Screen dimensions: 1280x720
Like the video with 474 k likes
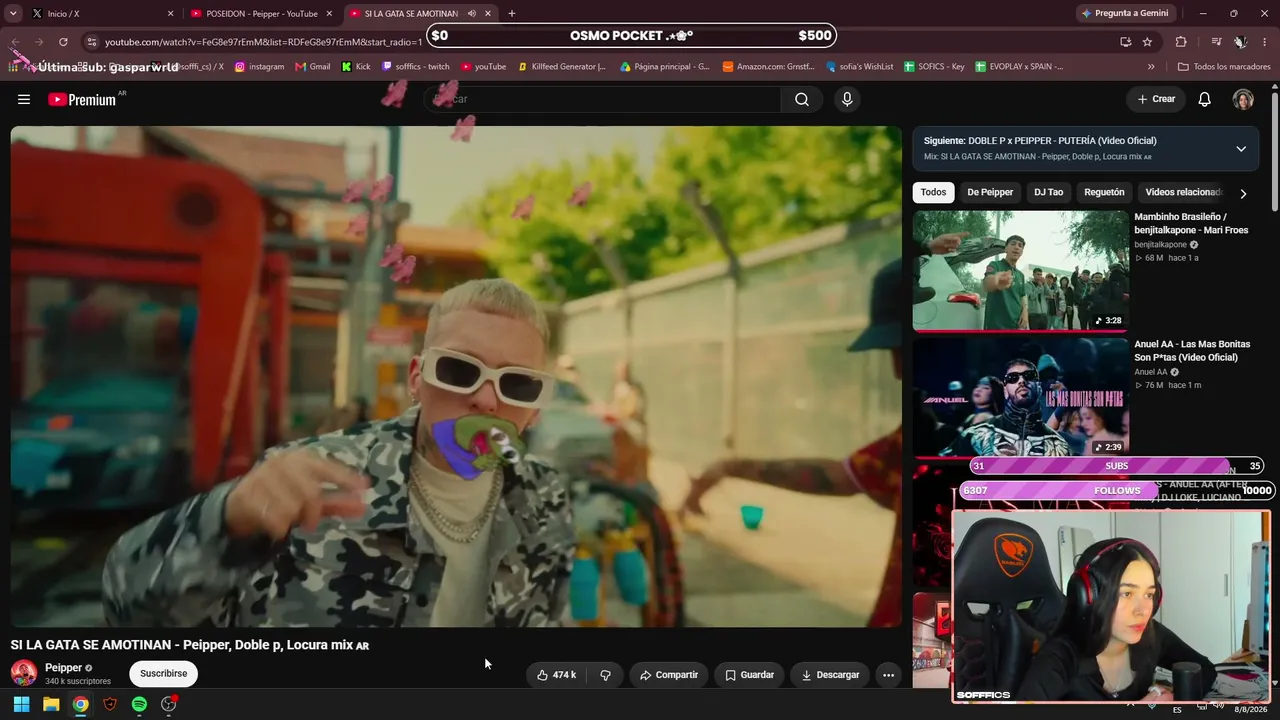coord(556,675)
